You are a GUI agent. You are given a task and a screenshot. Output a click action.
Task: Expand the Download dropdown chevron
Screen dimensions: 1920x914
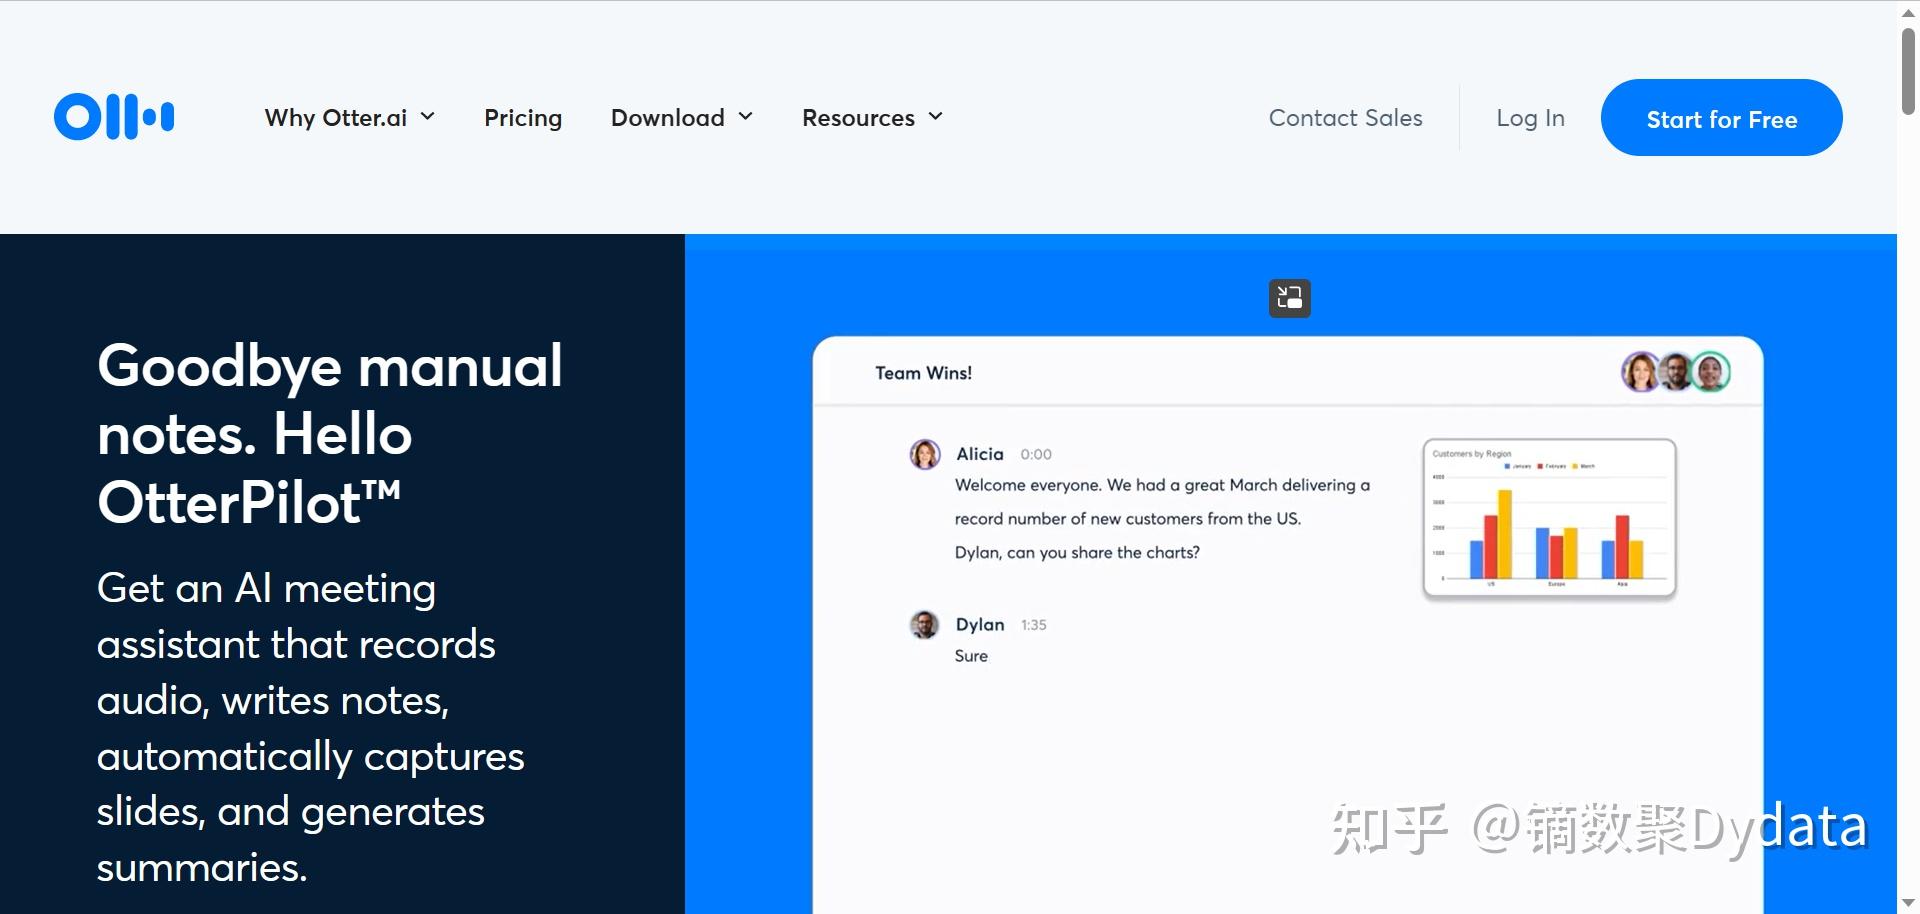point(746,117)
